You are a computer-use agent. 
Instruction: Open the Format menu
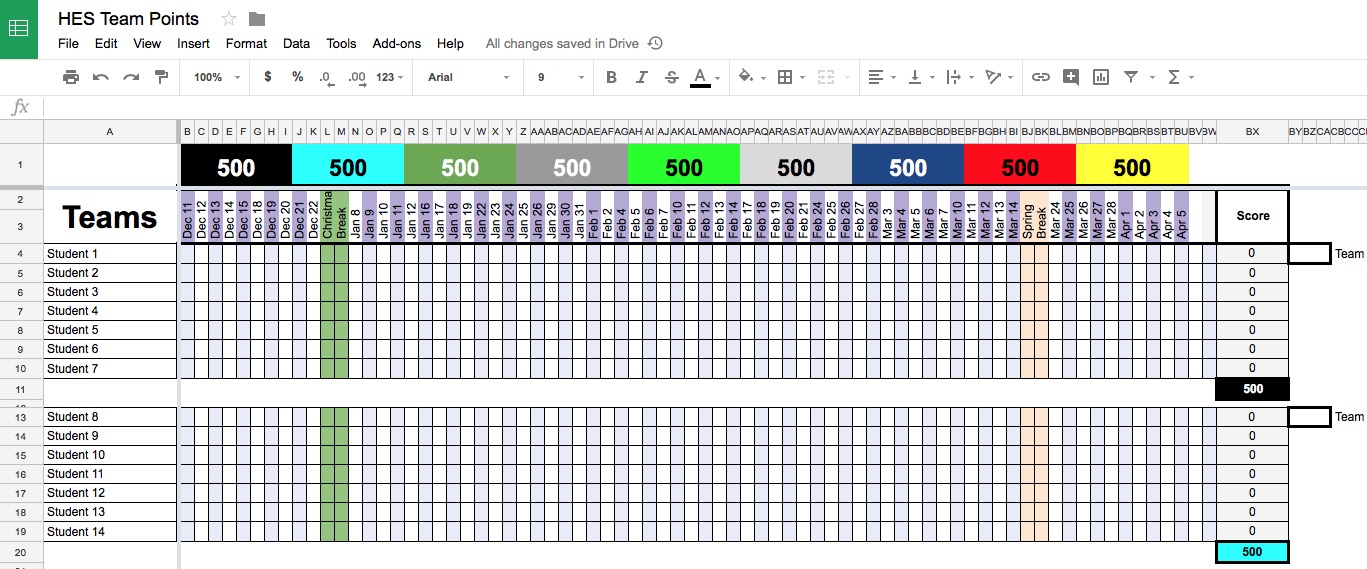click(x=246, y=44)
